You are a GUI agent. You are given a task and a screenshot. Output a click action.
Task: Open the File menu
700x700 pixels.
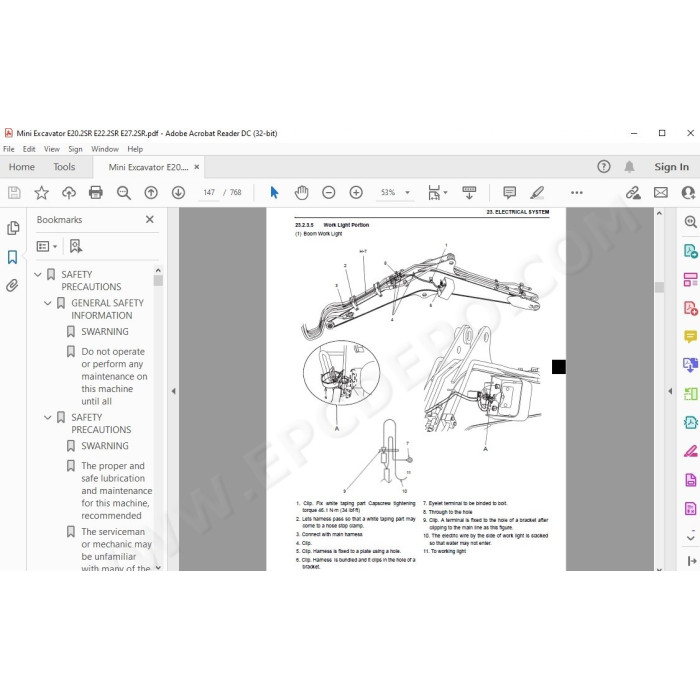(x=8, y=149)
